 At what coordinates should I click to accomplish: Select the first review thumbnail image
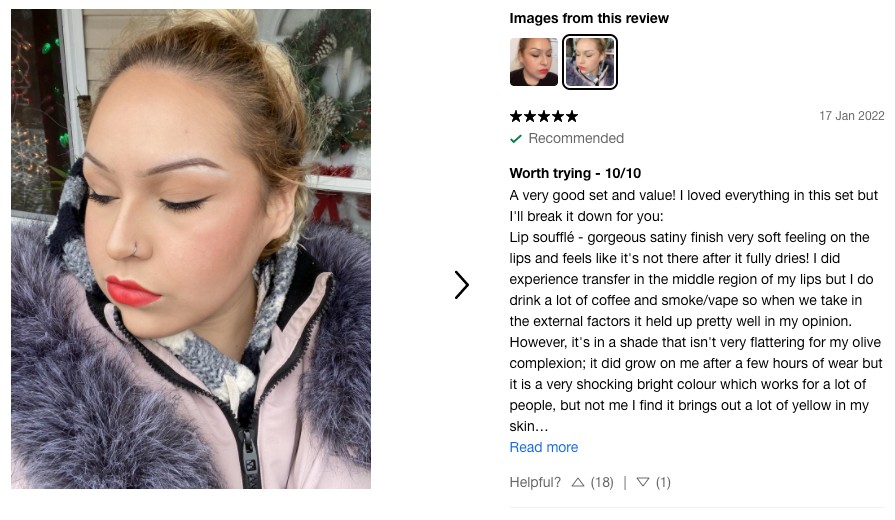point(534,62)
